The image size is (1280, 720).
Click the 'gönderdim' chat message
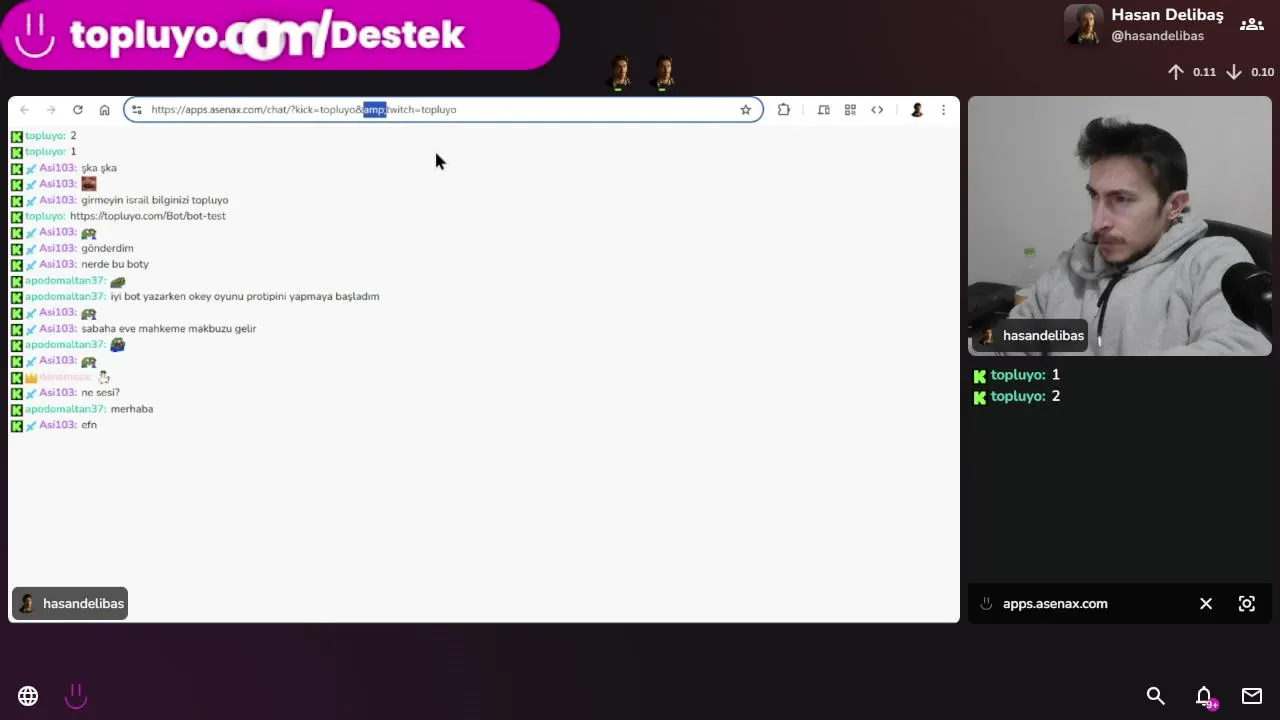pos(107,249)
